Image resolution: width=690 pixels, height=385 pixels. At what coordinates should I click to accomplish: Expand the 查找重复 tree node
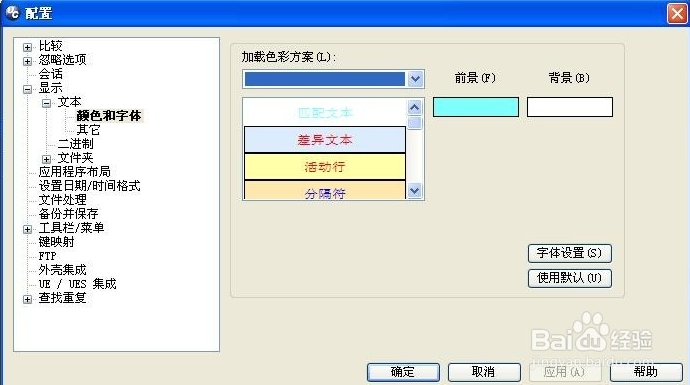coord(27,300)
